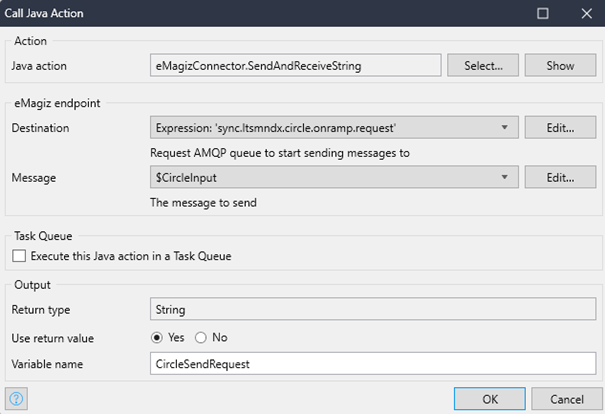The width and height of the screenshot is (605, 414).
Task: Click the 'Java action' label
Action: coord(39,66)
